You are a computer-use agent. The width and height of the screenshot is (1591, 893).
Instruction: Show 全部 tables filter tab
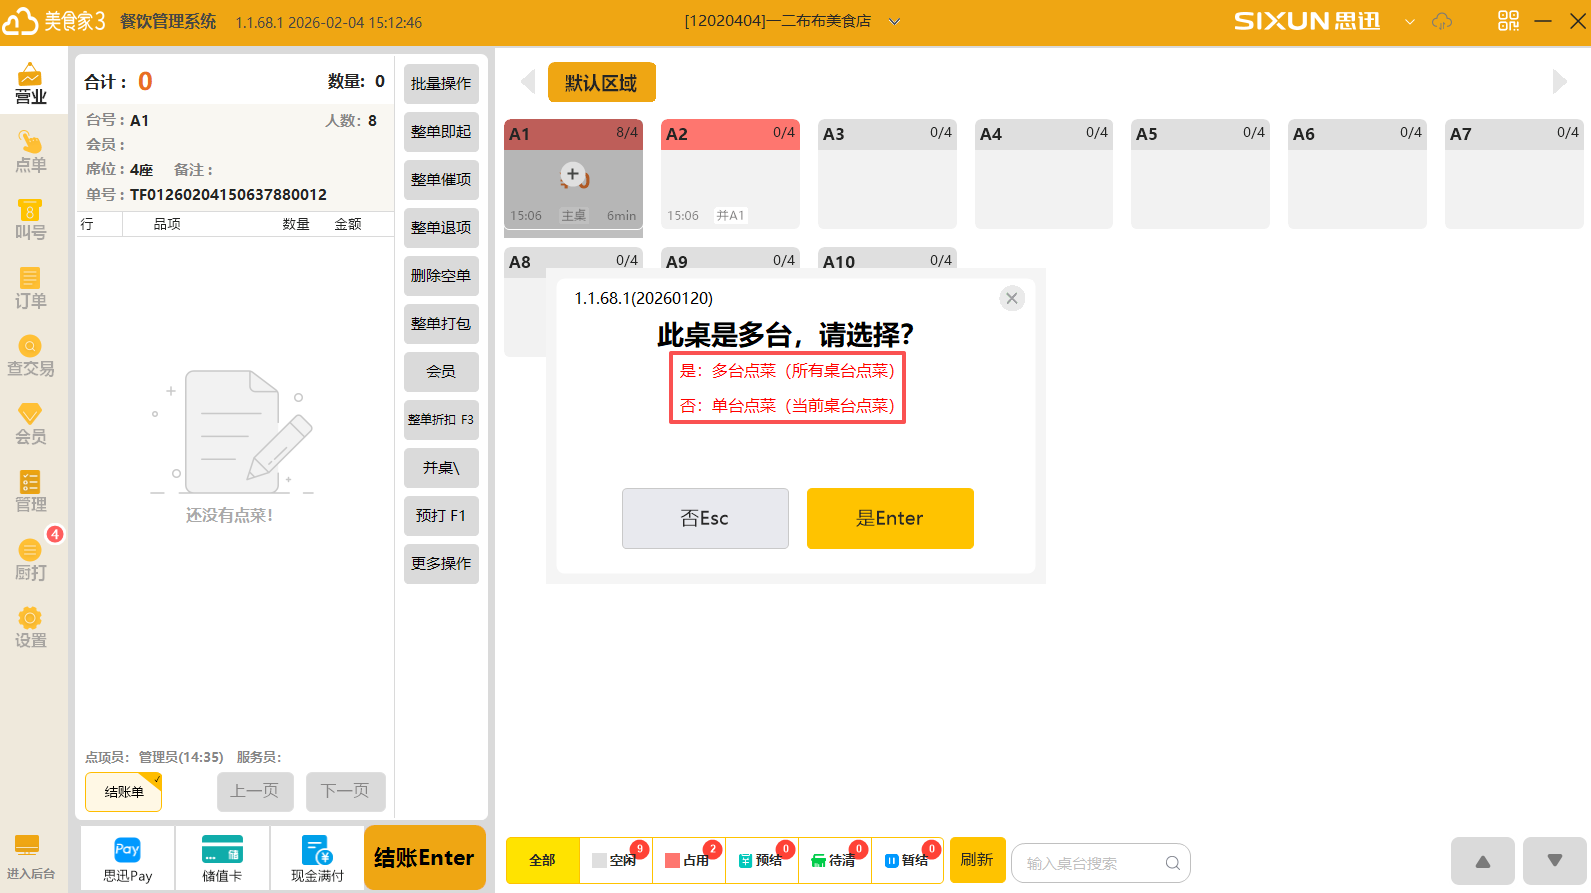[x=542, y=860]
